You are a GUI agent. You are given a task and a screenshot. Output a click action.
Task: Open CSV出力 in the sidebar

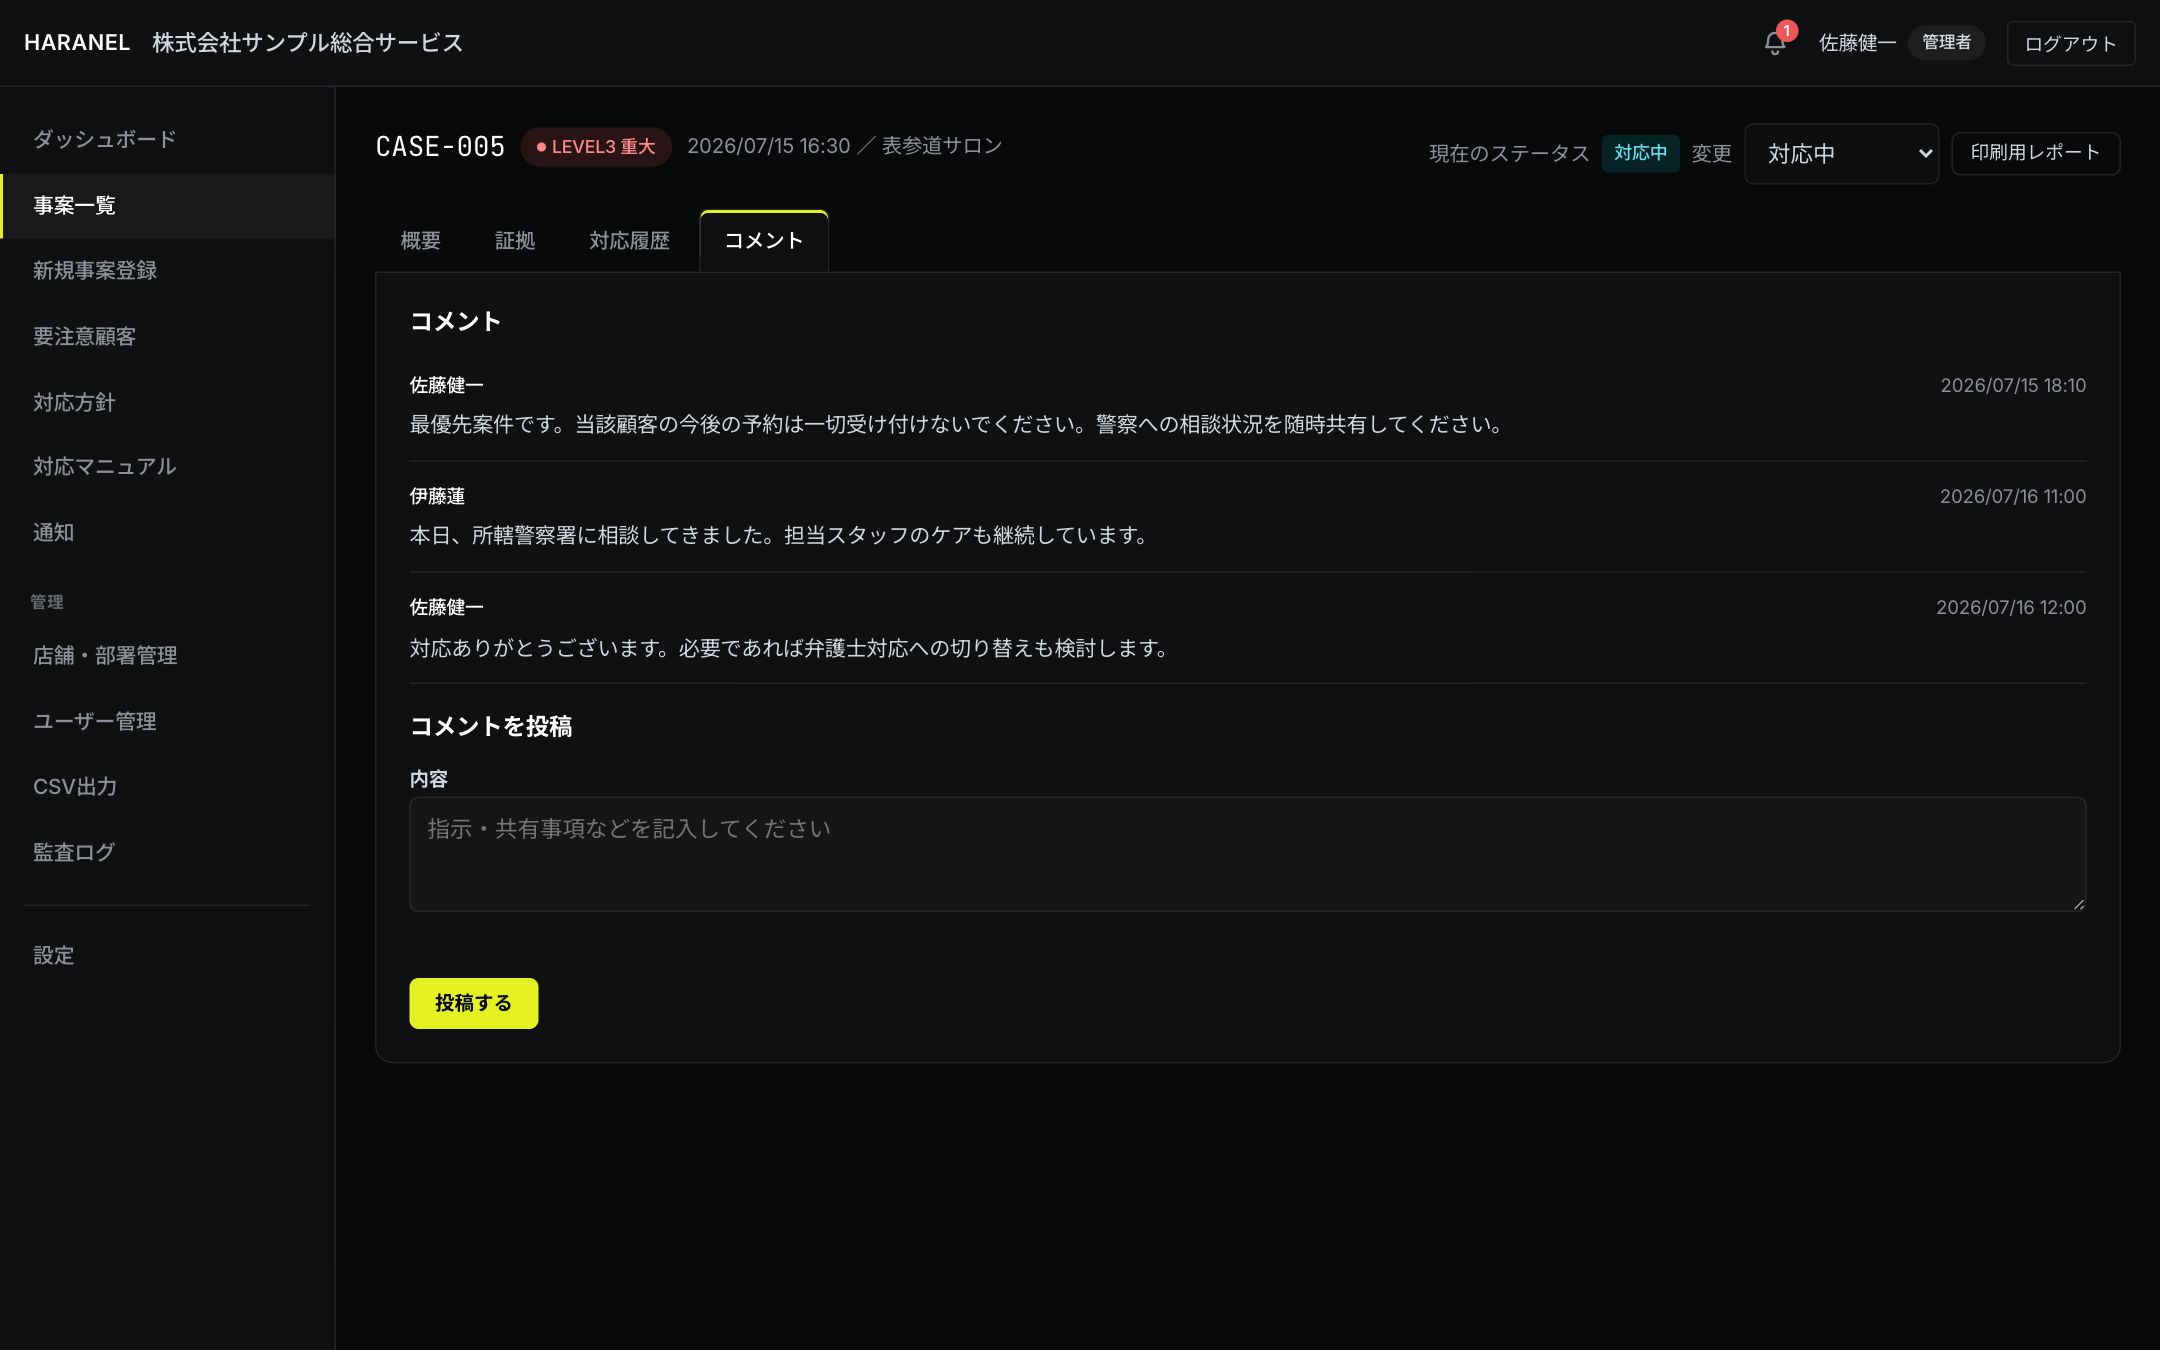[167, 787]
